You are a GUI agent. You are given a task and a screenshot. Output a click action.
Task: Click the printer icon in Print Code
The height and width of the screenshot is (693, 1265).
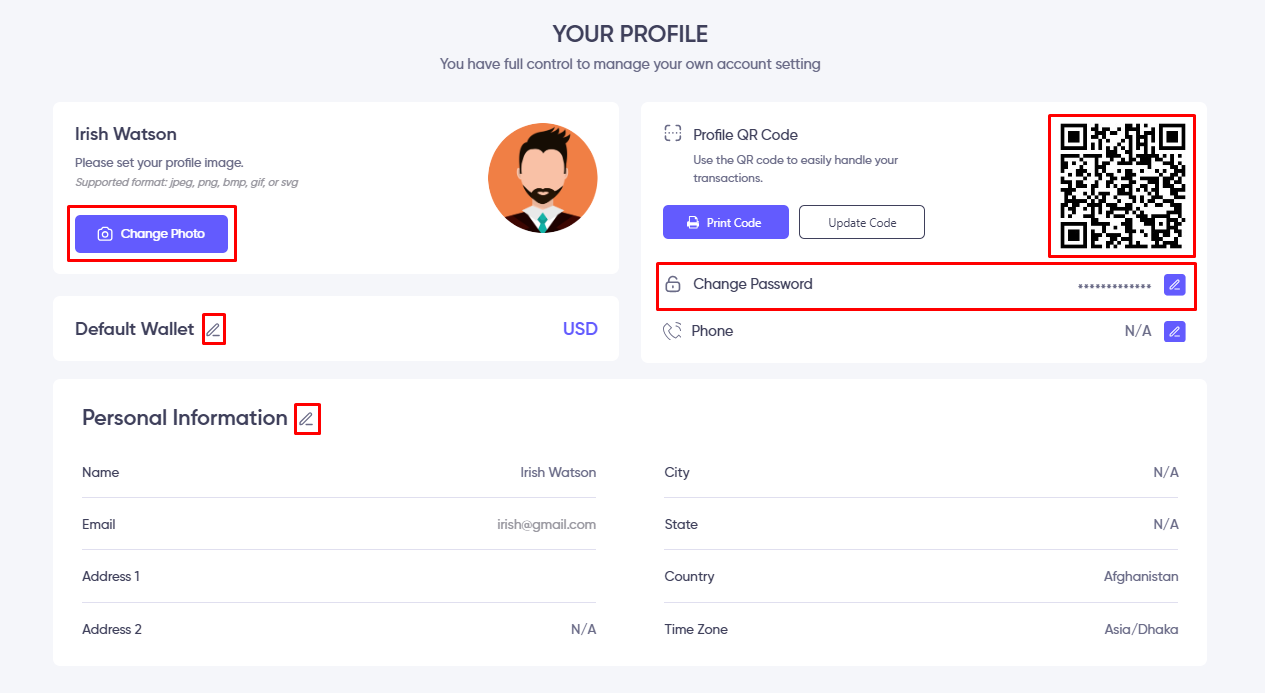click(692, 223)
